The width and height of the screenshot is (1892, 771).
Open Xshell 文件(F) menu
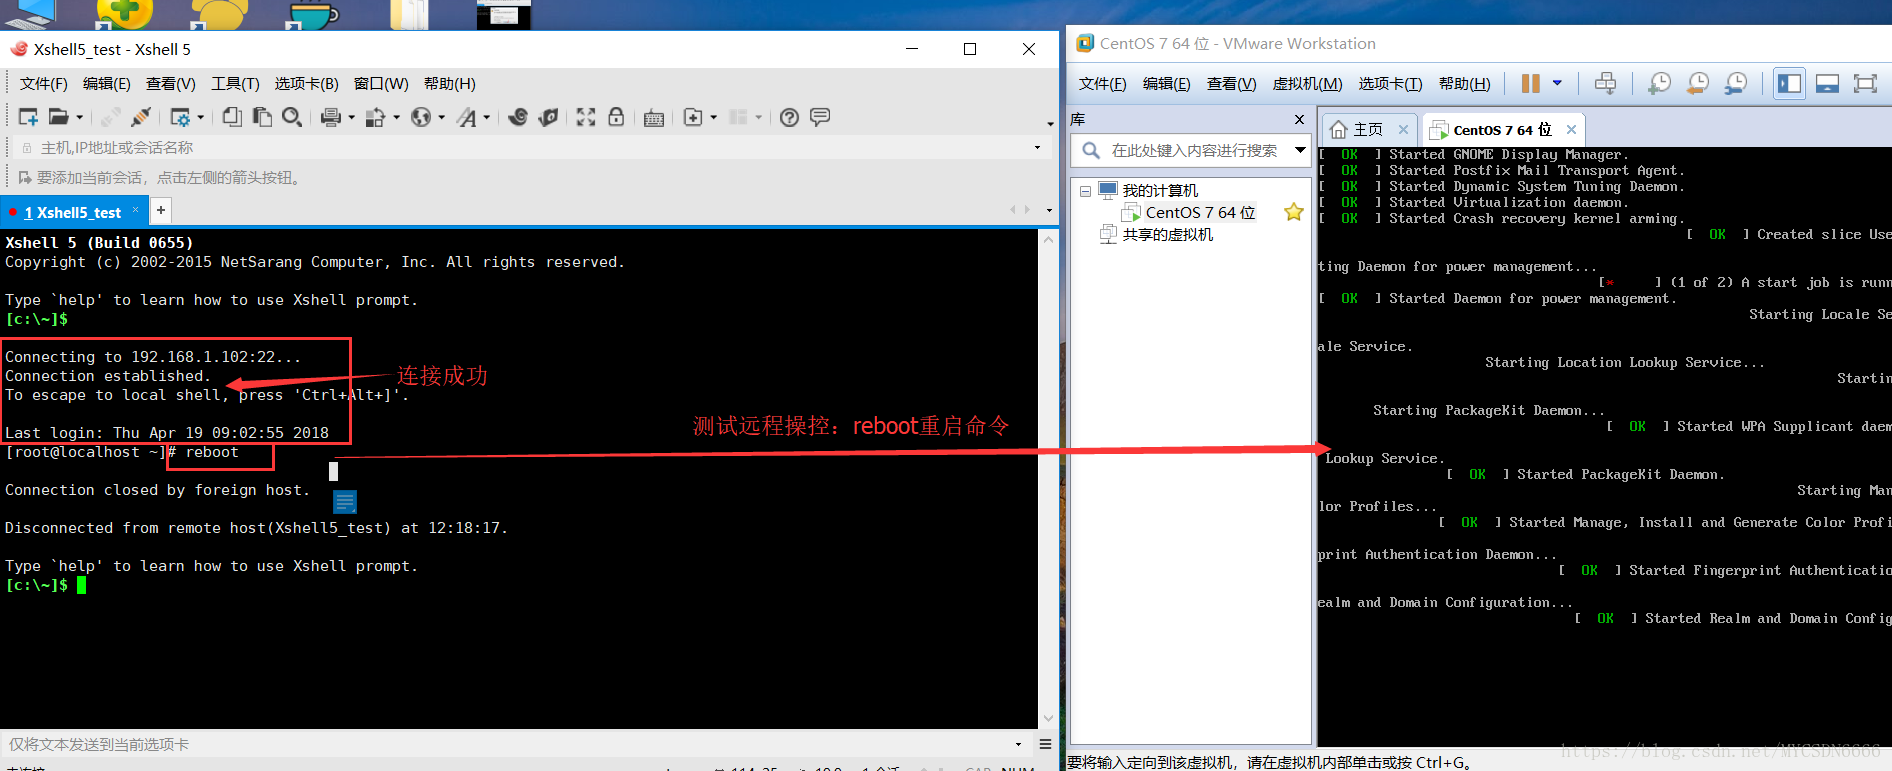(x=44, y=84)
